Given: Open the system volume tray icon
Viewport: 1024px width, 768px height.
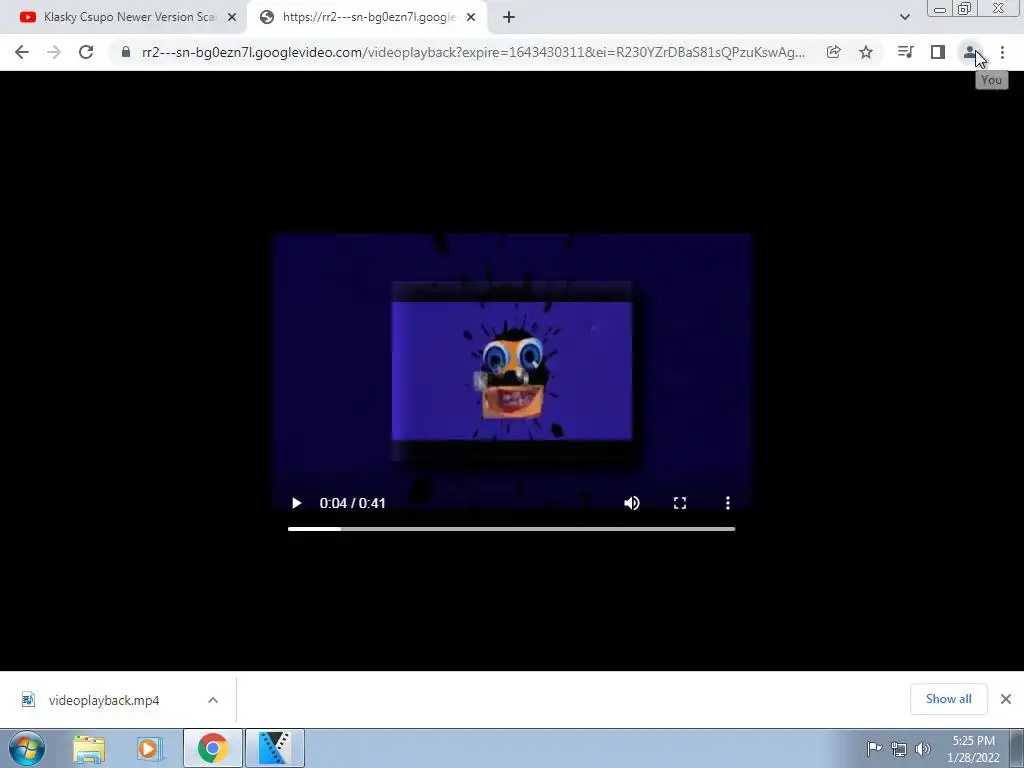Looking at the screenshot, I should tap(923, 749).
